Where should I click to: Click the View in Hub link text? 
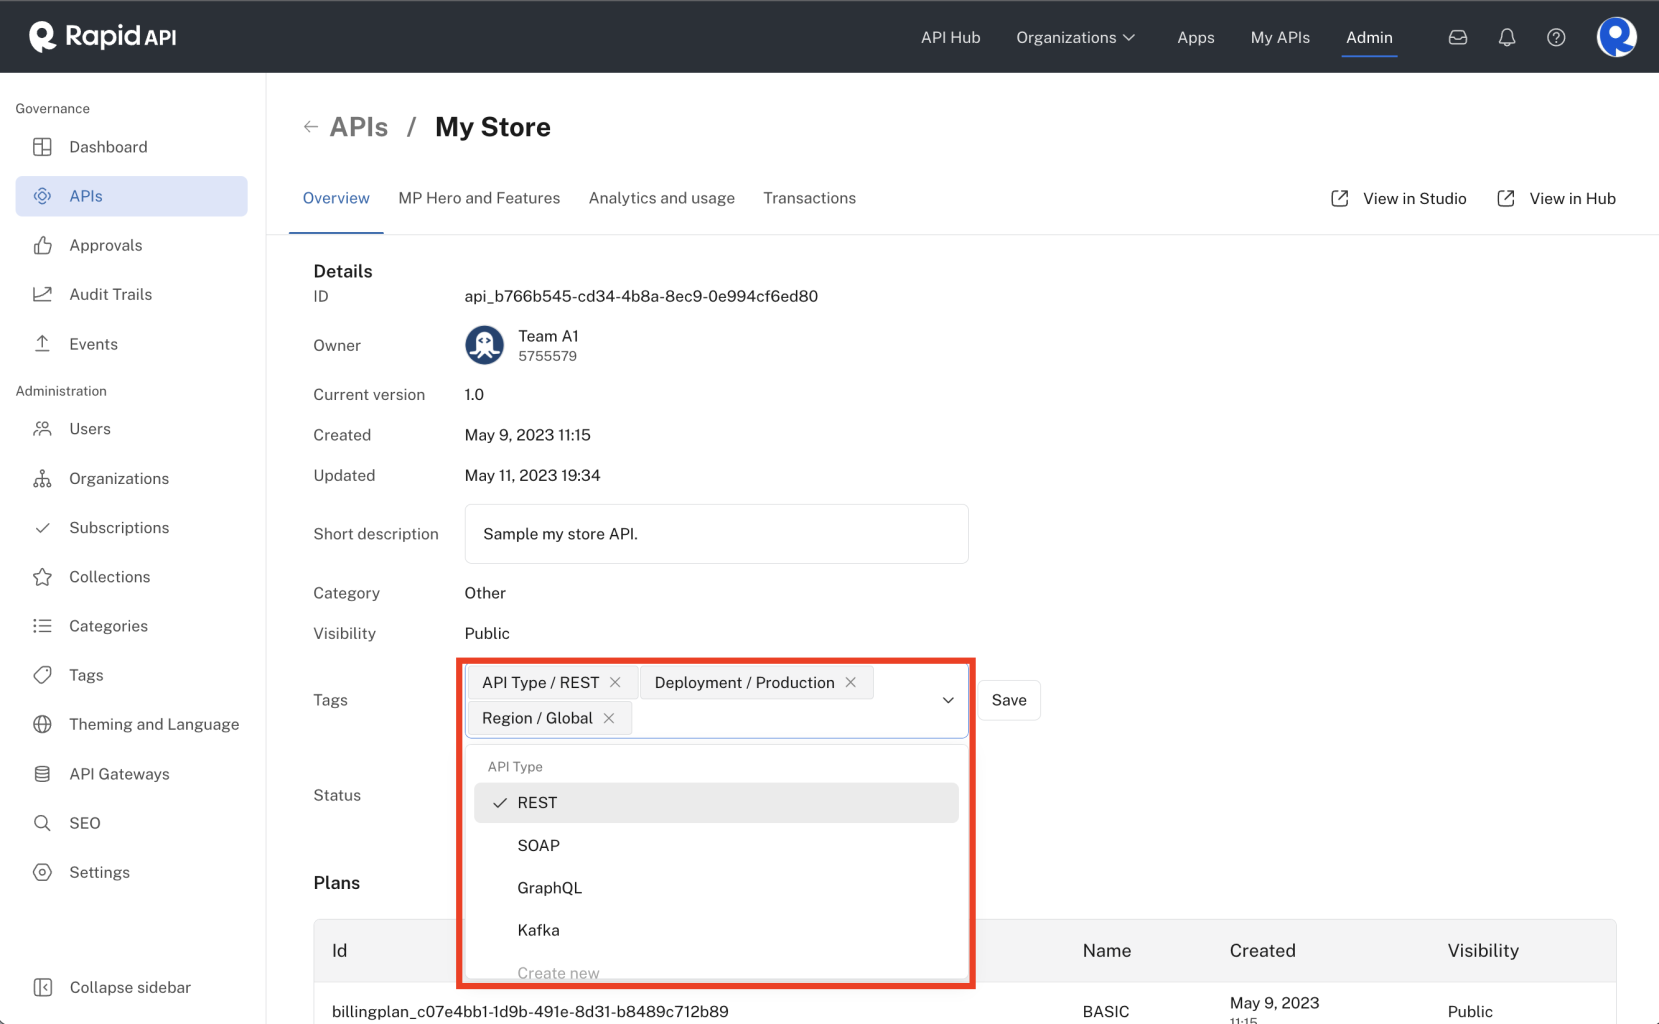tap(1573, 198)
